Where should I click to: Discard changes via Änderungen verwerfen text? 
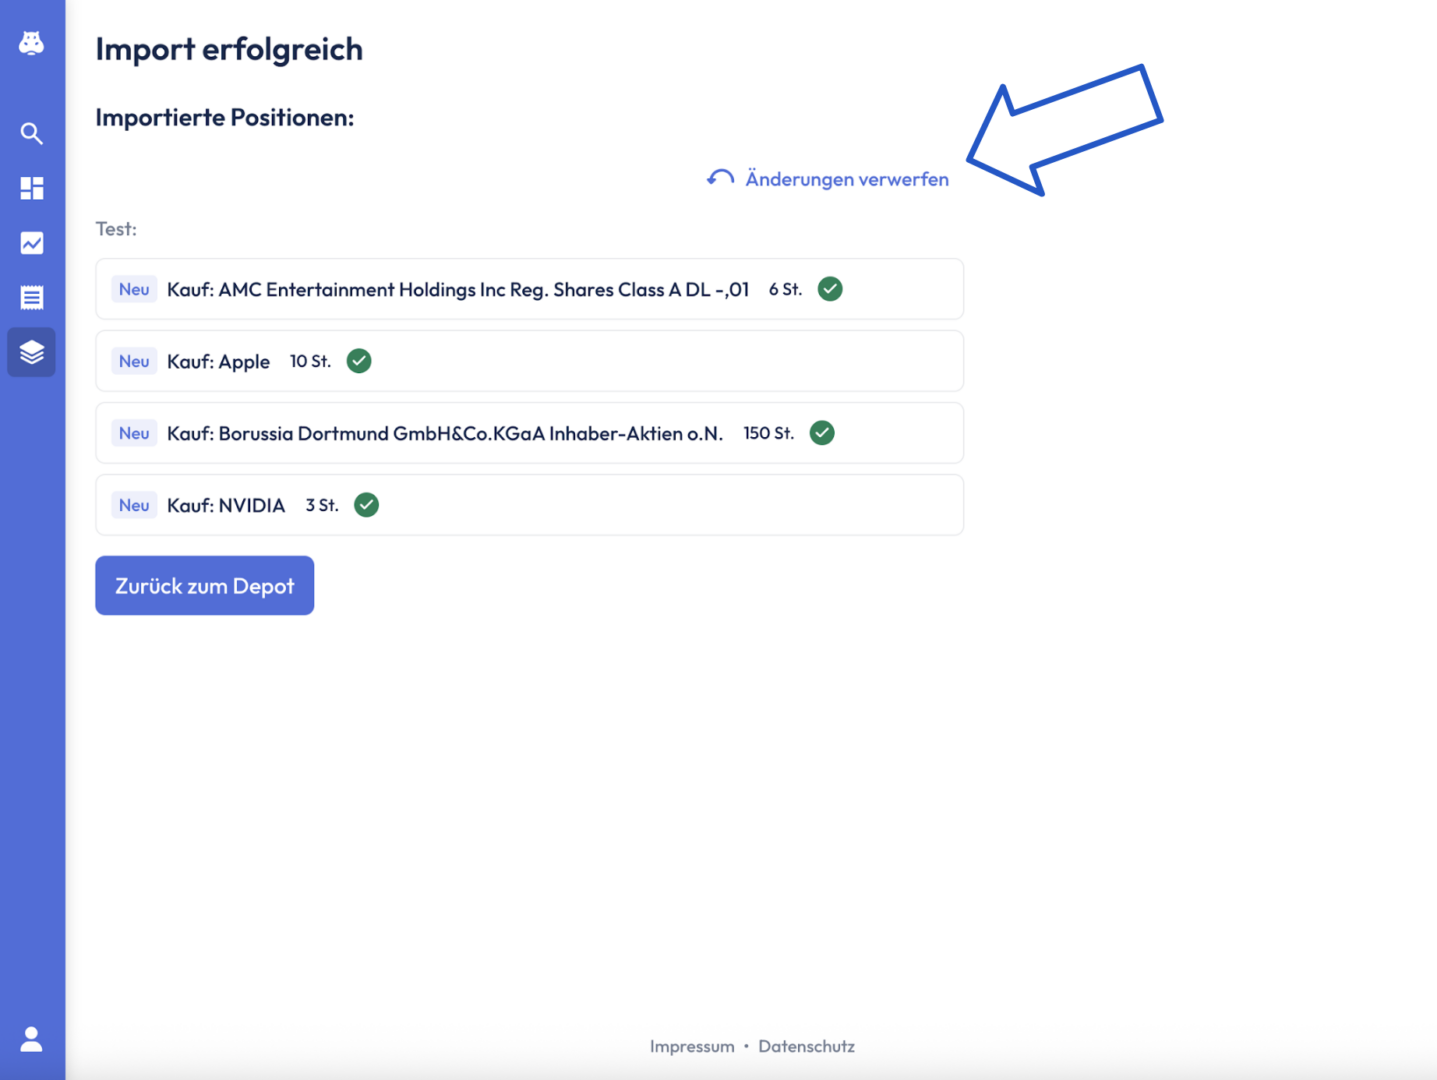tap(847, 179)
